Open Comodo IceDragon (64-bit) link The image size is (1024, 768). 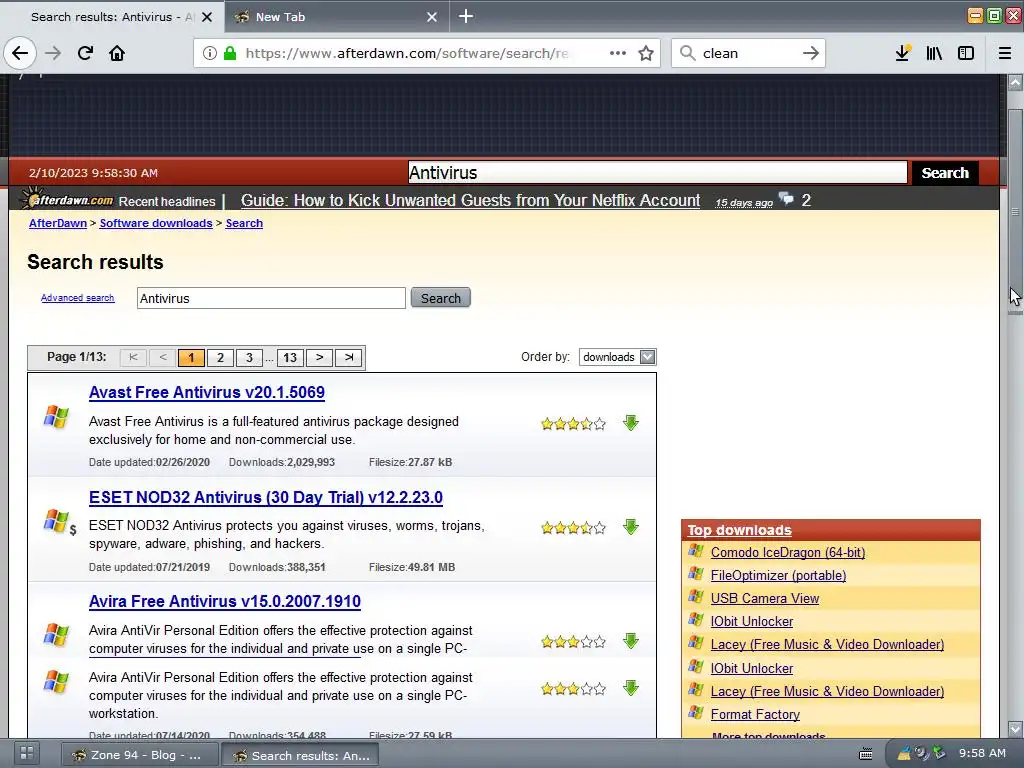788,552
